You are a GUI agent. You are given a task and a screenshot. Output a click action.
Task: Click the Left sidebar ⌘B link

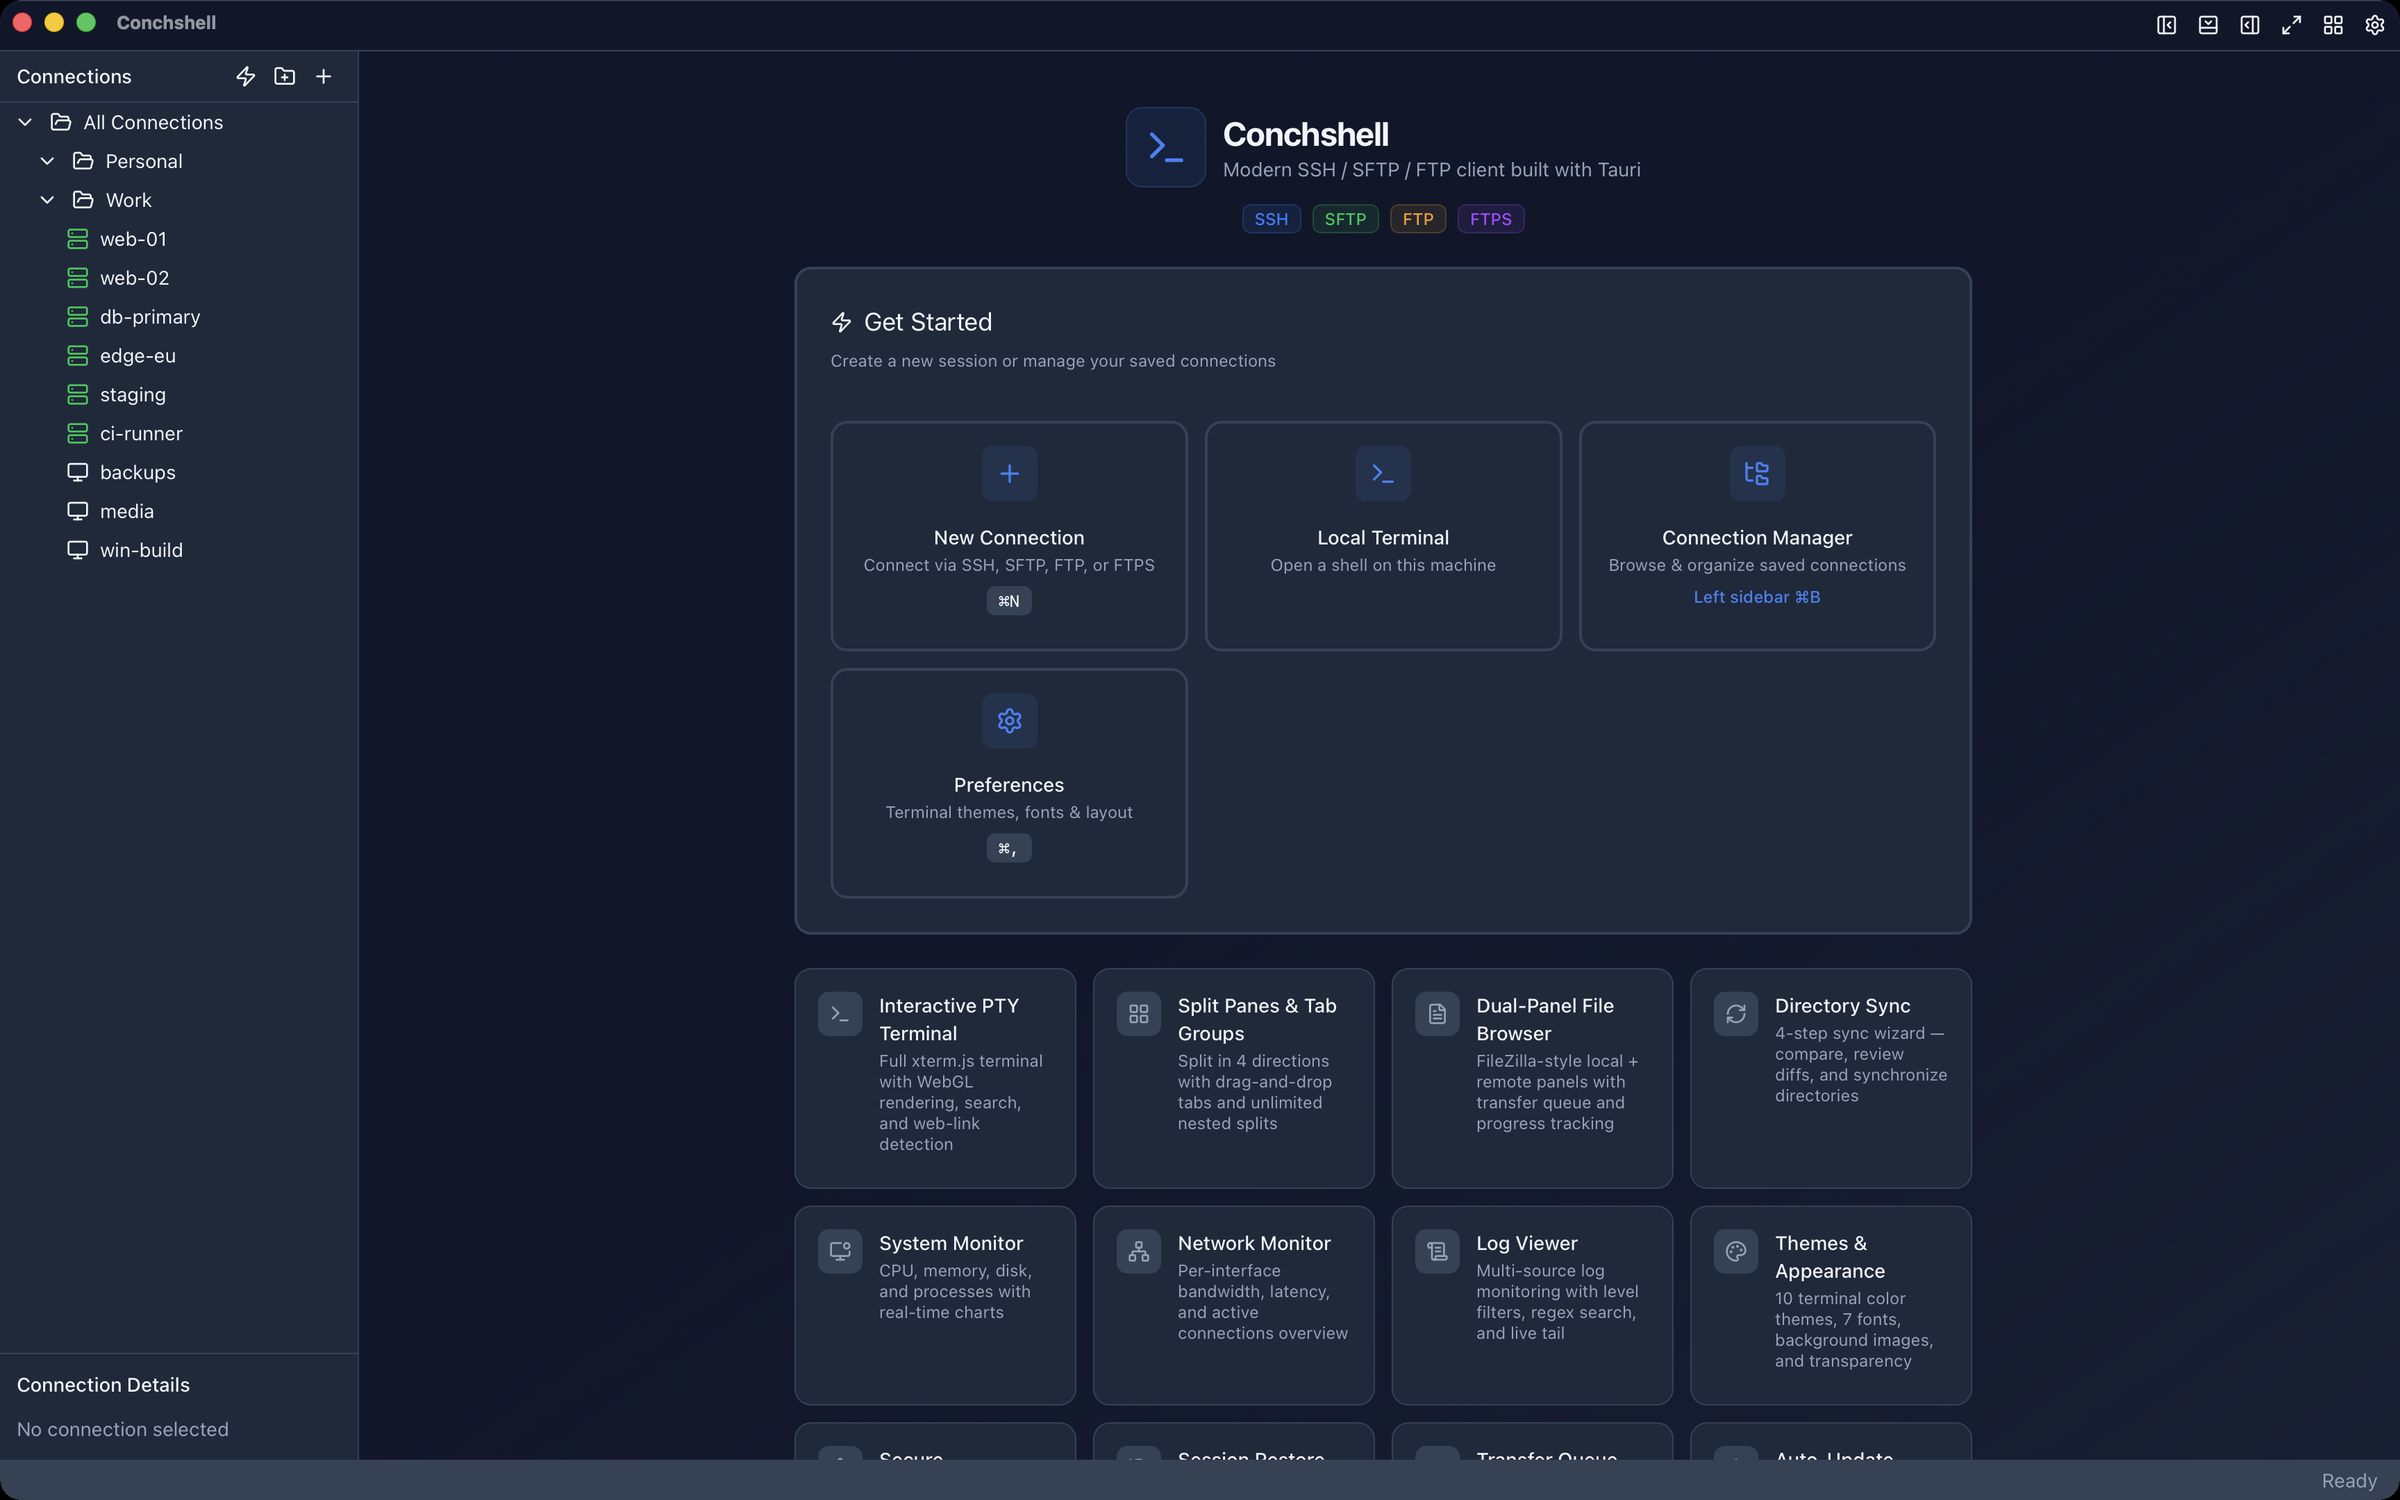[x=1757, y=597]
